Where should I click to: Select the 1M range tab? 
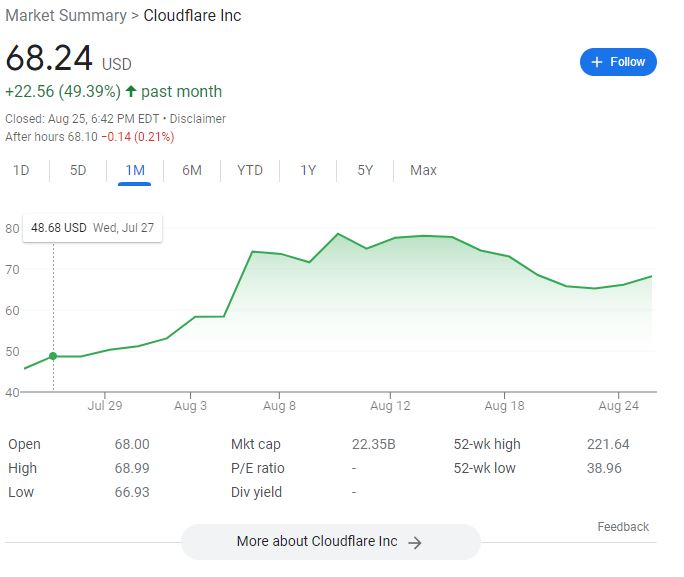[x=135, y=170]
